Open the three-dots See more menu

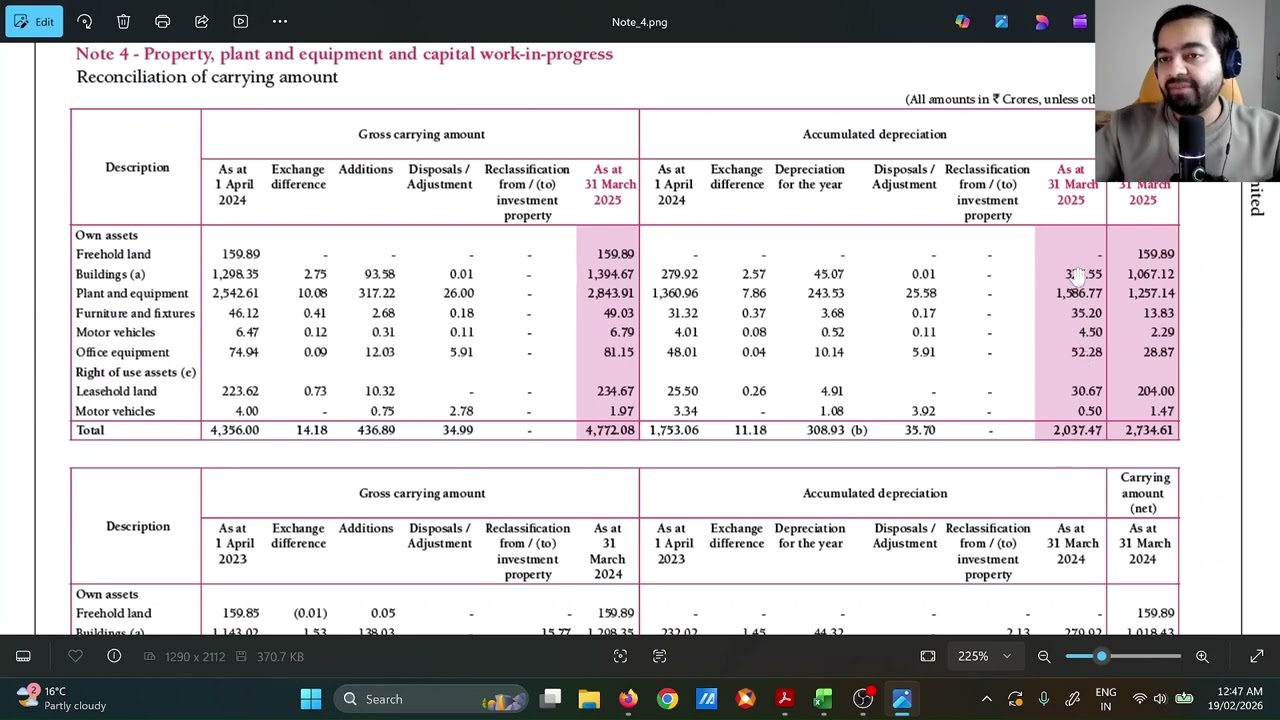280,21
